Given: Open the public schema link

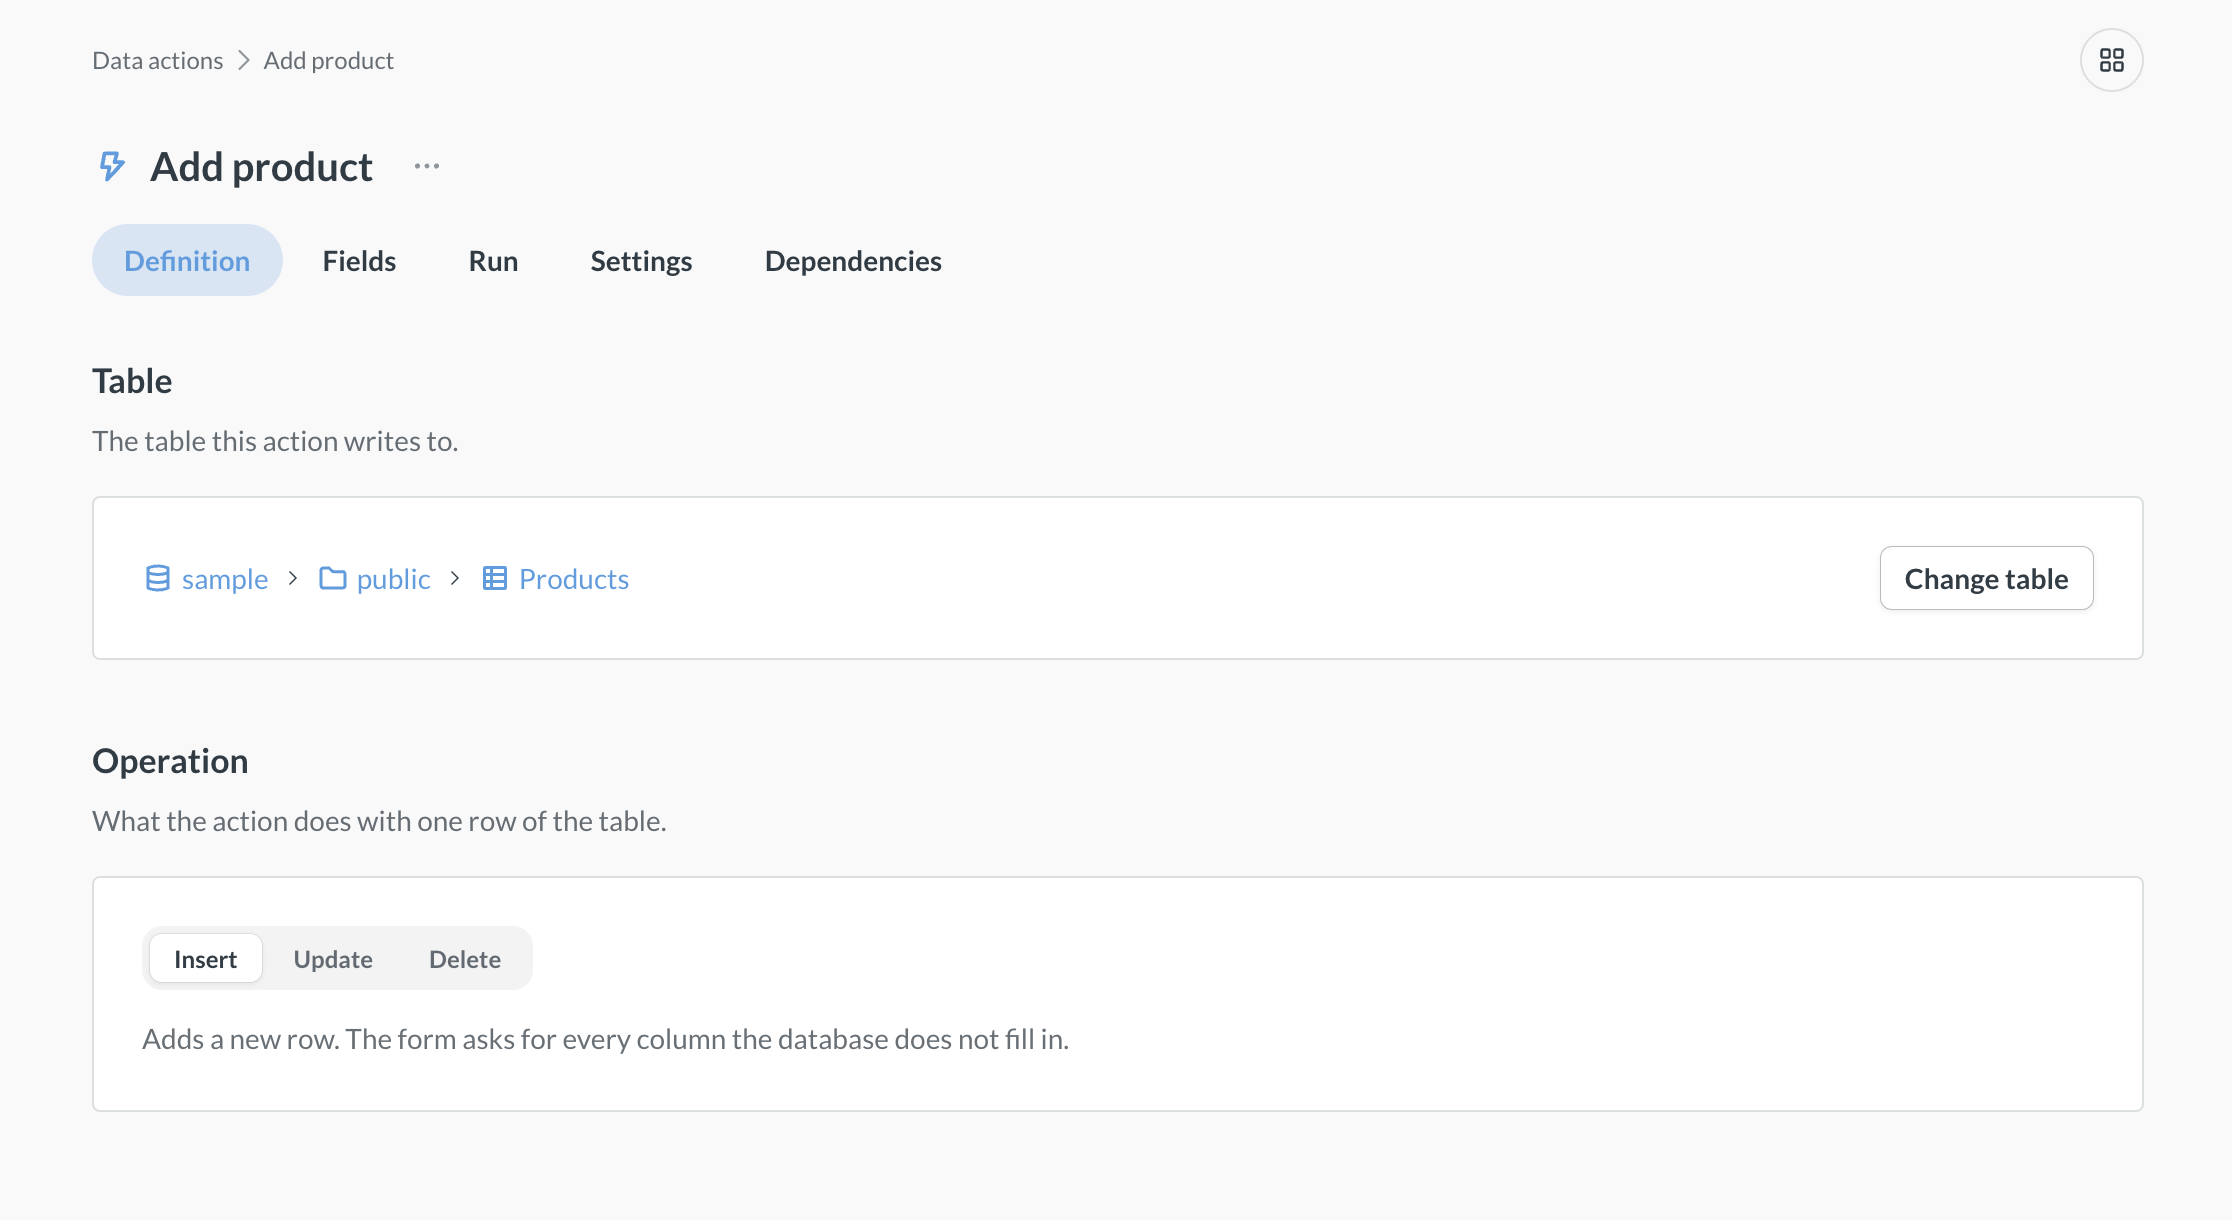Looking at the screenshot, I should (393, 578).
